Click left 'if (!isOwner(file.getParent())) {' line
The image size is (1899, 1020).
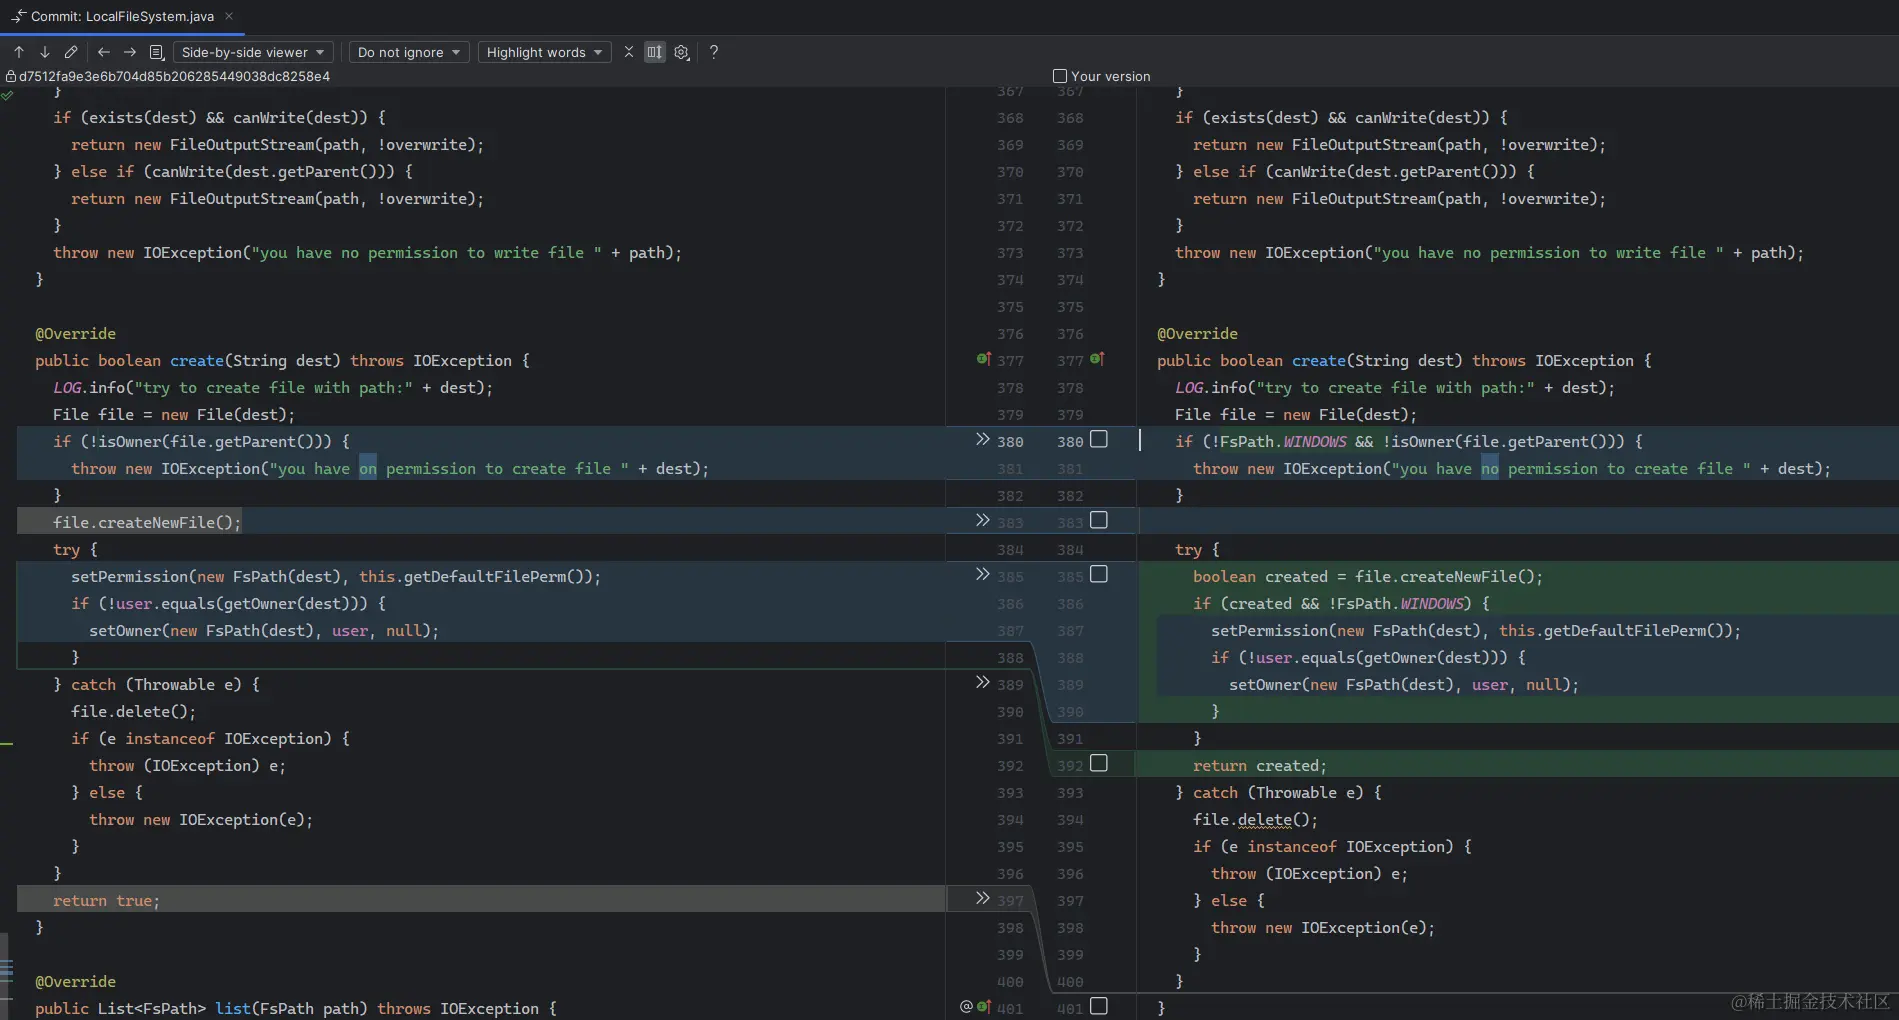coord(201,441)
